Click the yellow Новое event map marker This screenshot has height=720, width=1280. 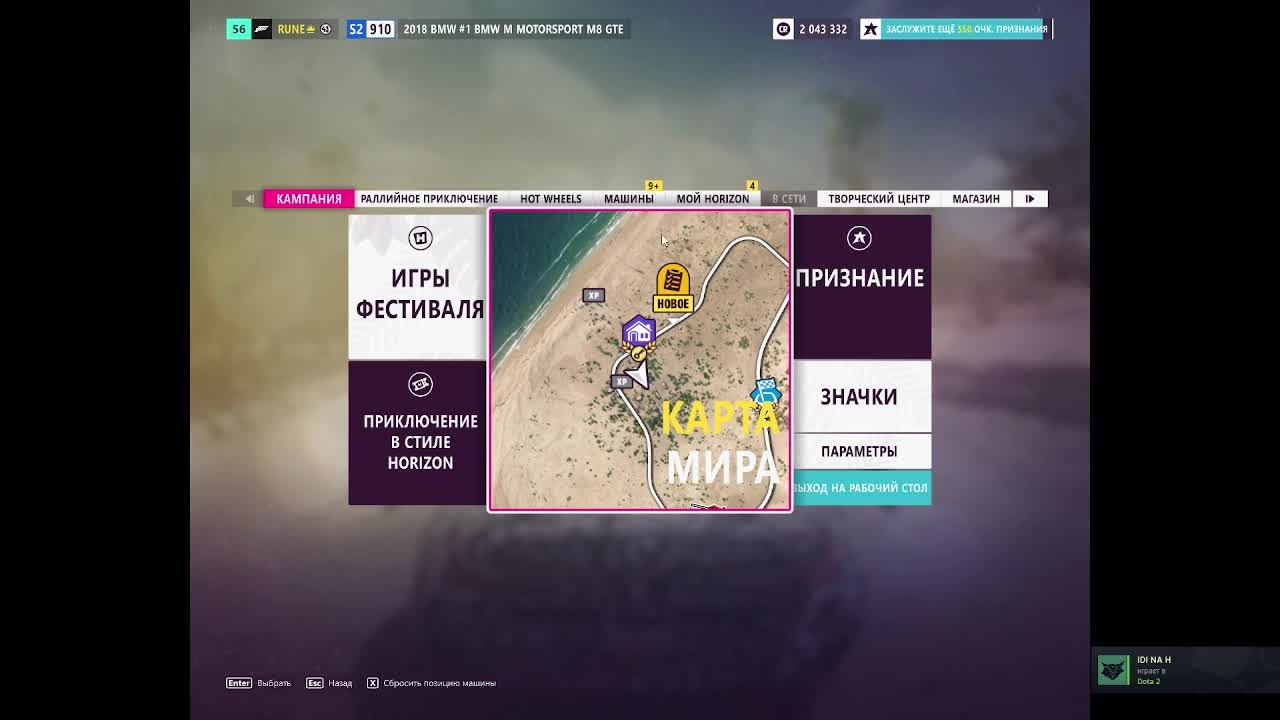[x=673, y=288]
